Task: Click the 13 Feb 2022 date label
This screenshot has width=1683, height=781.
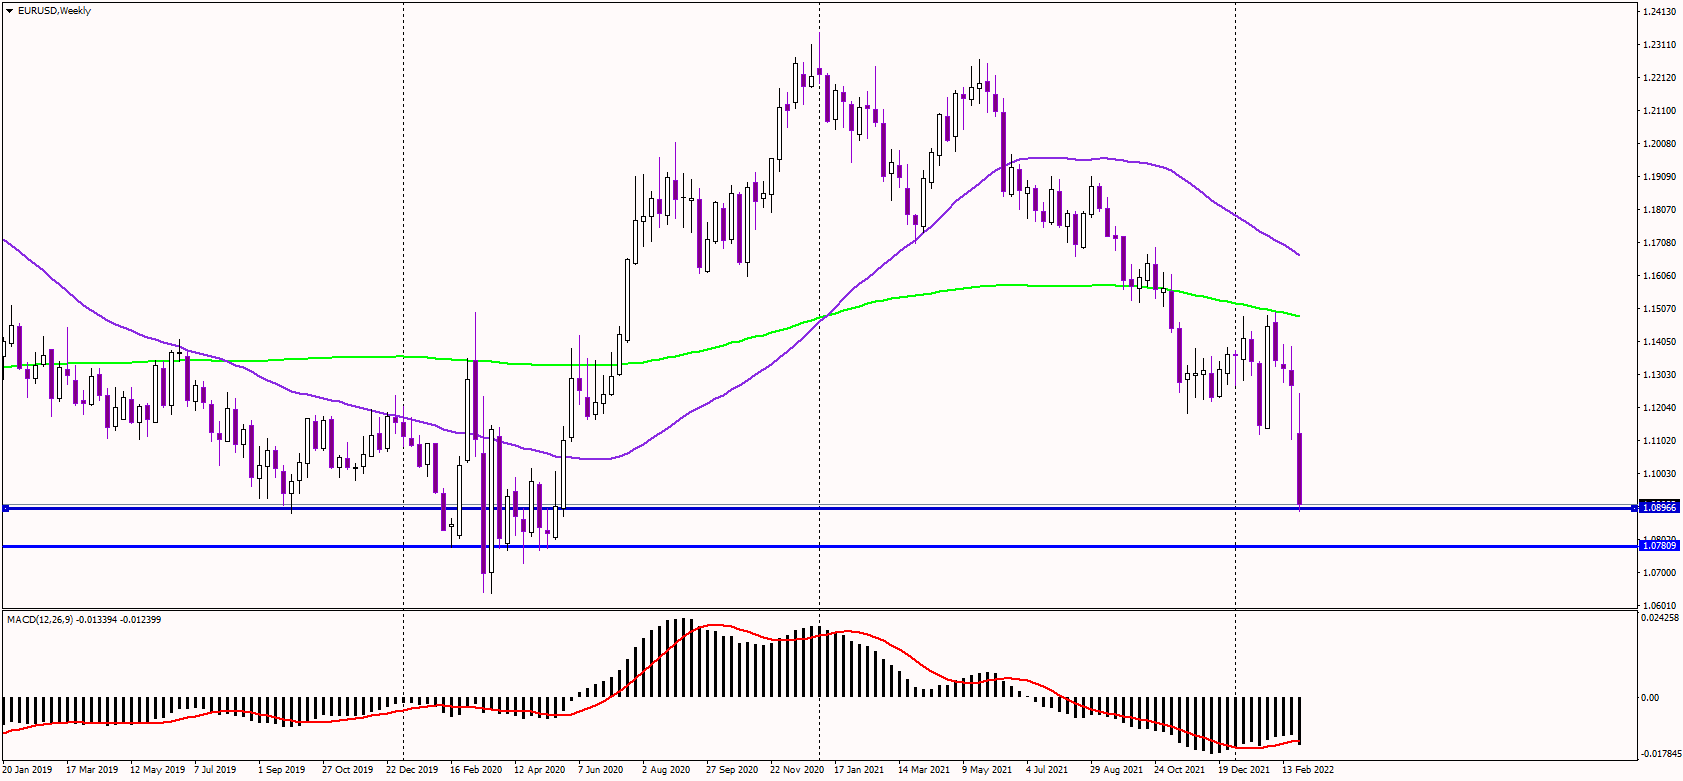Action: (1308, 770)
